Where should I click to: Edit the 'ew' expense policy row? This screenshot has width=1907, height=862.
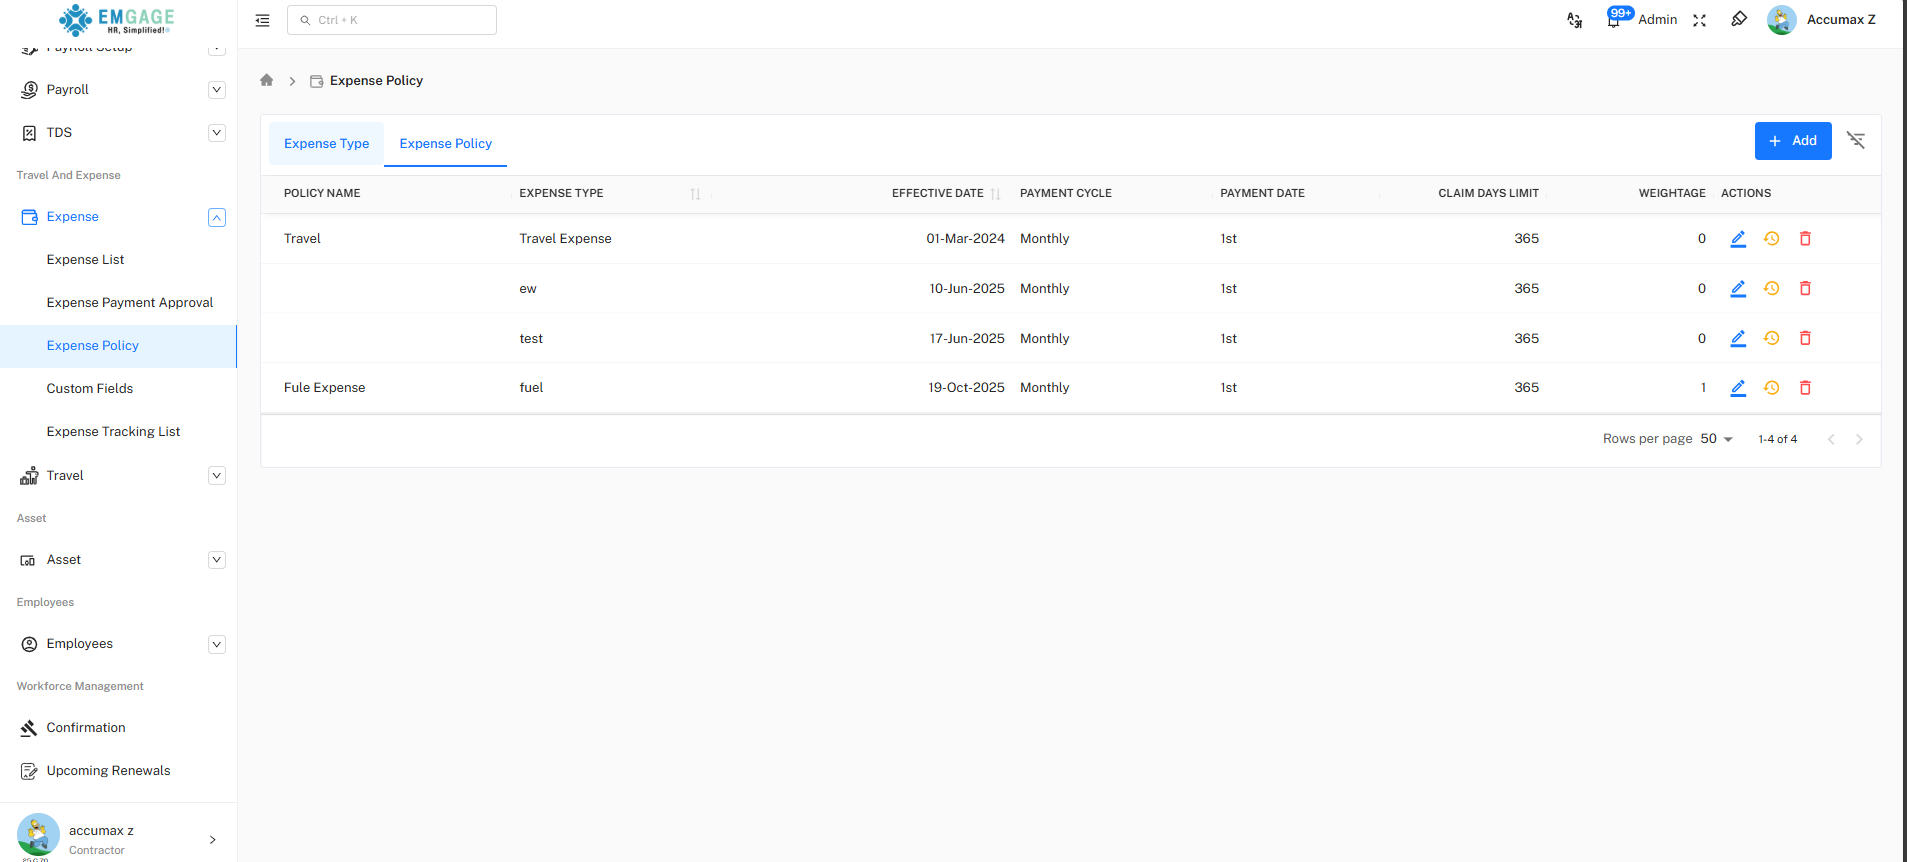(x=1738, y=289)
